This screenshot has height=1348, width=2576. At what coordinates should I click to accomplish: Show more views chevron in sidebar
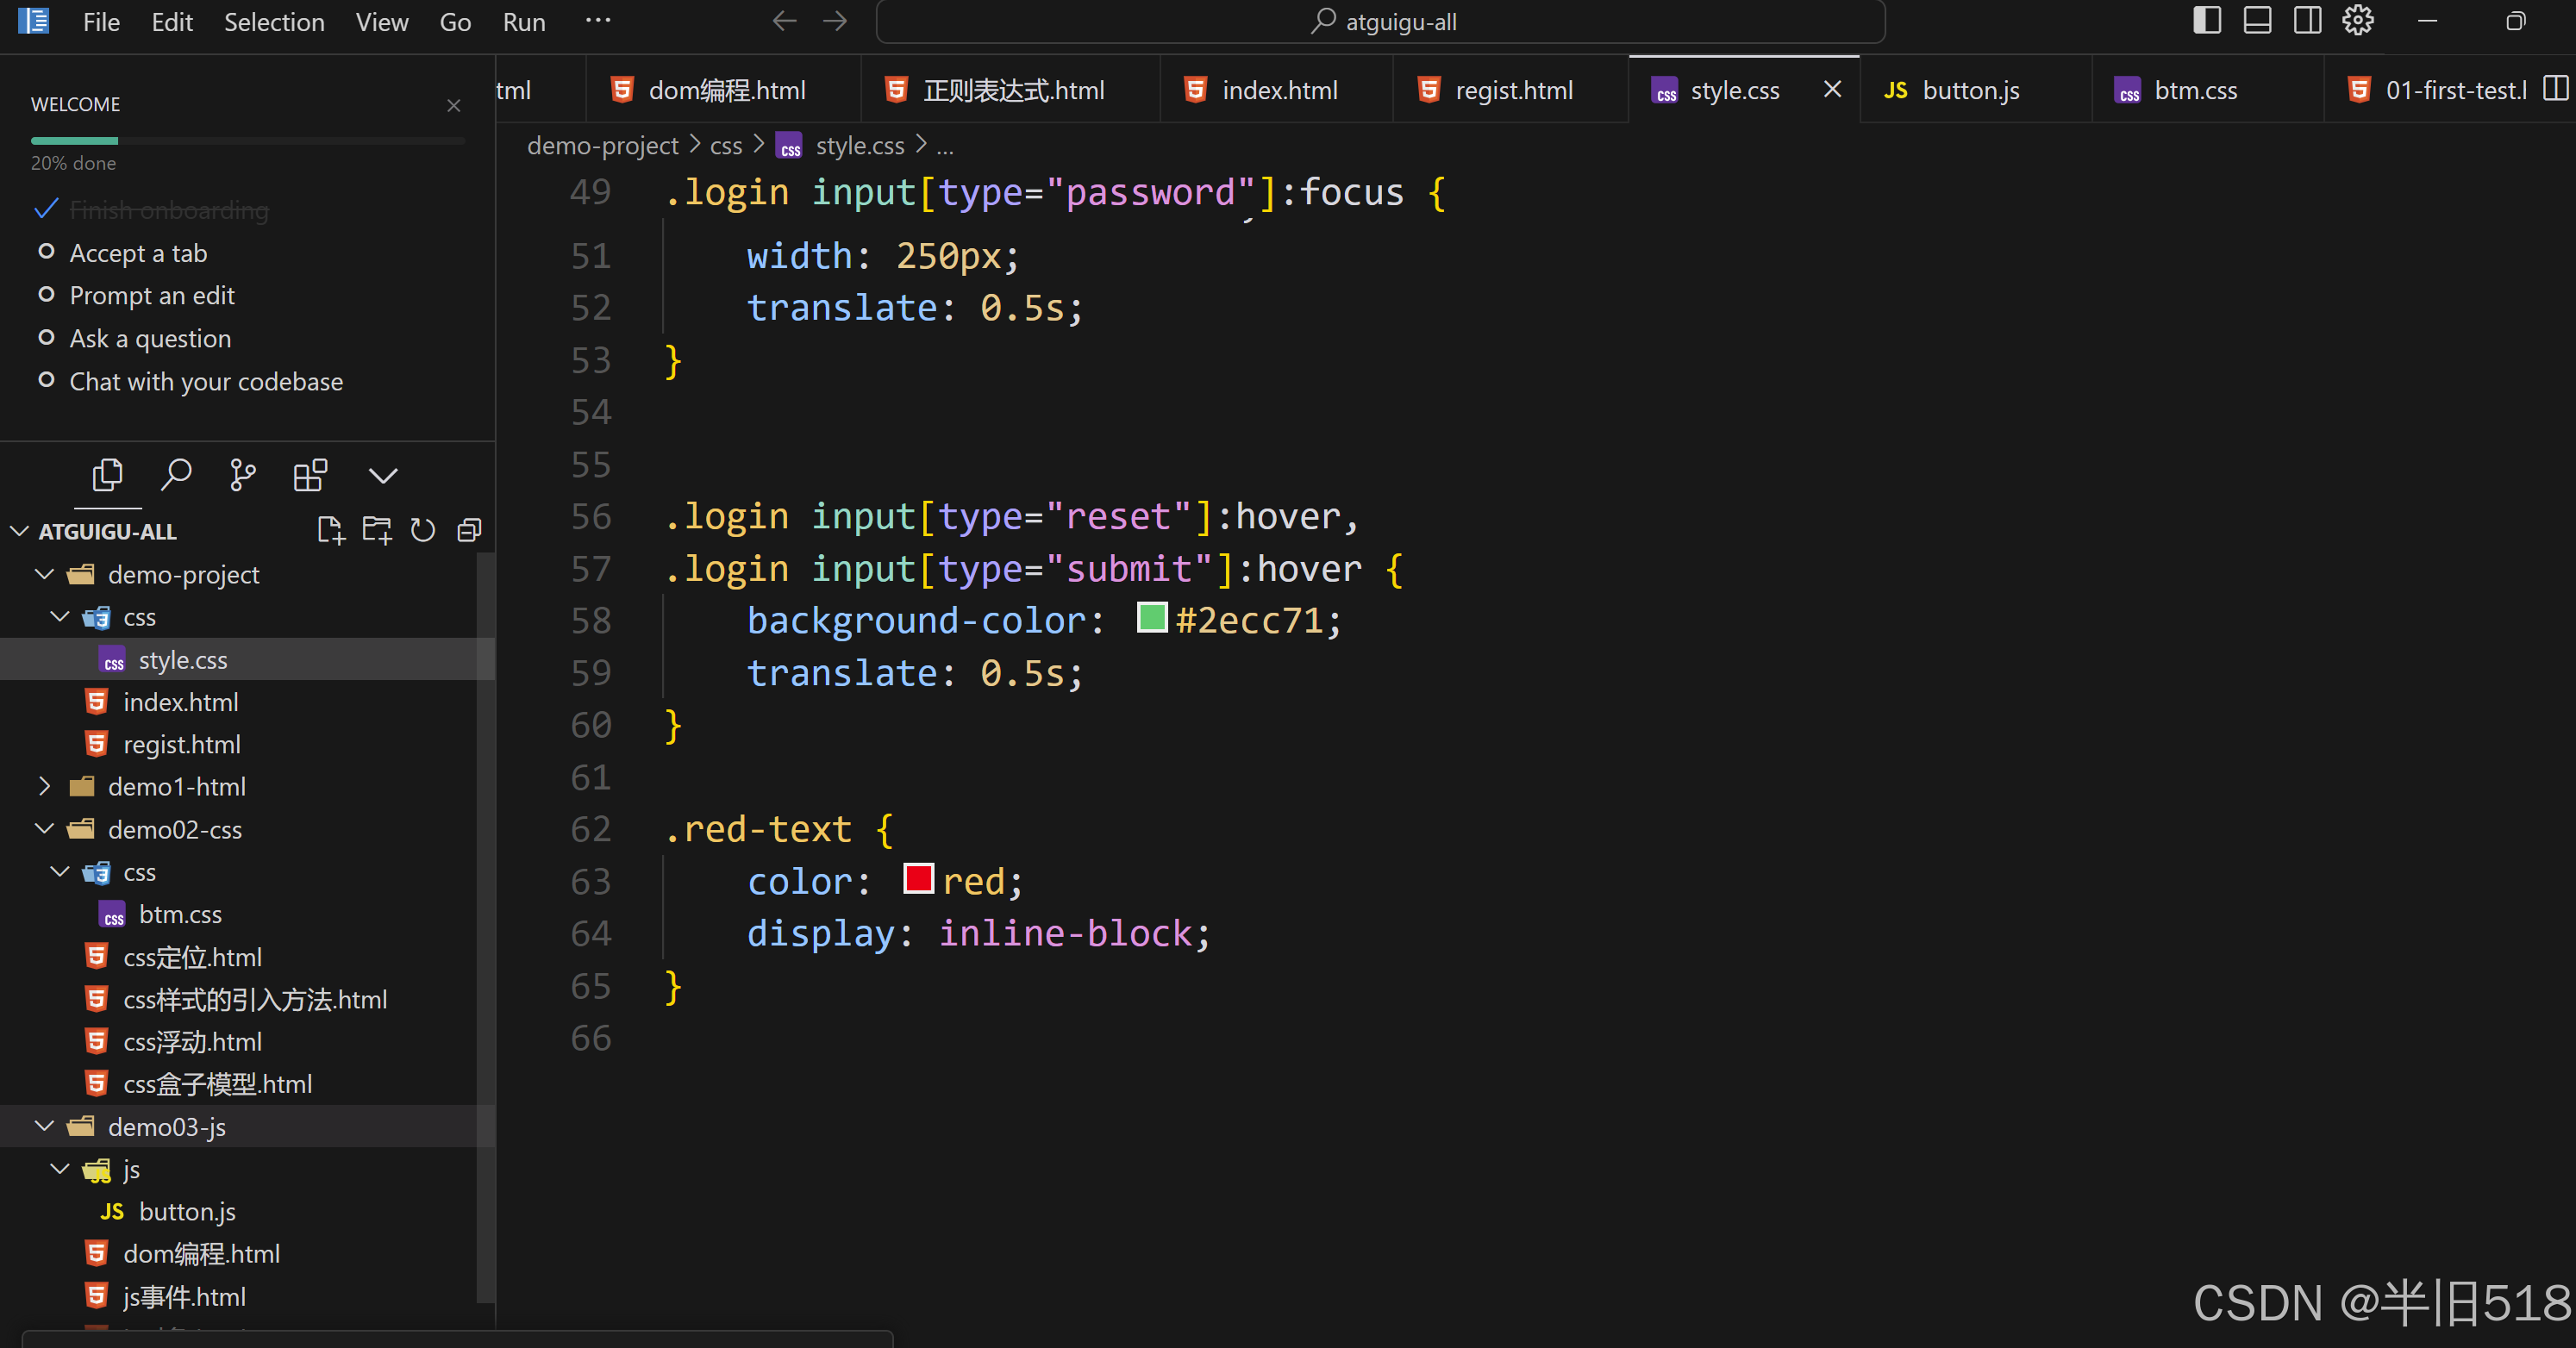(383, 476)
